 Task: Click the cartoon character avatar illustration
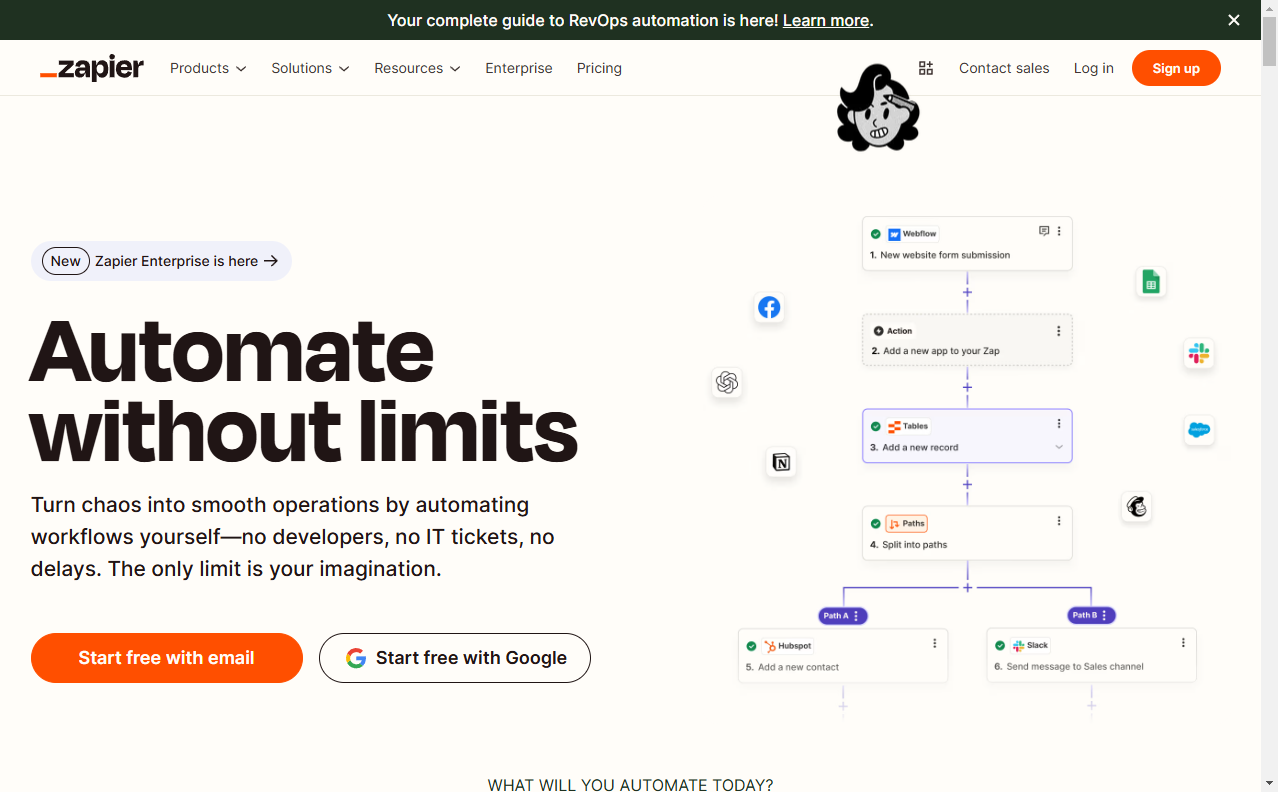(x=877, y=108)
